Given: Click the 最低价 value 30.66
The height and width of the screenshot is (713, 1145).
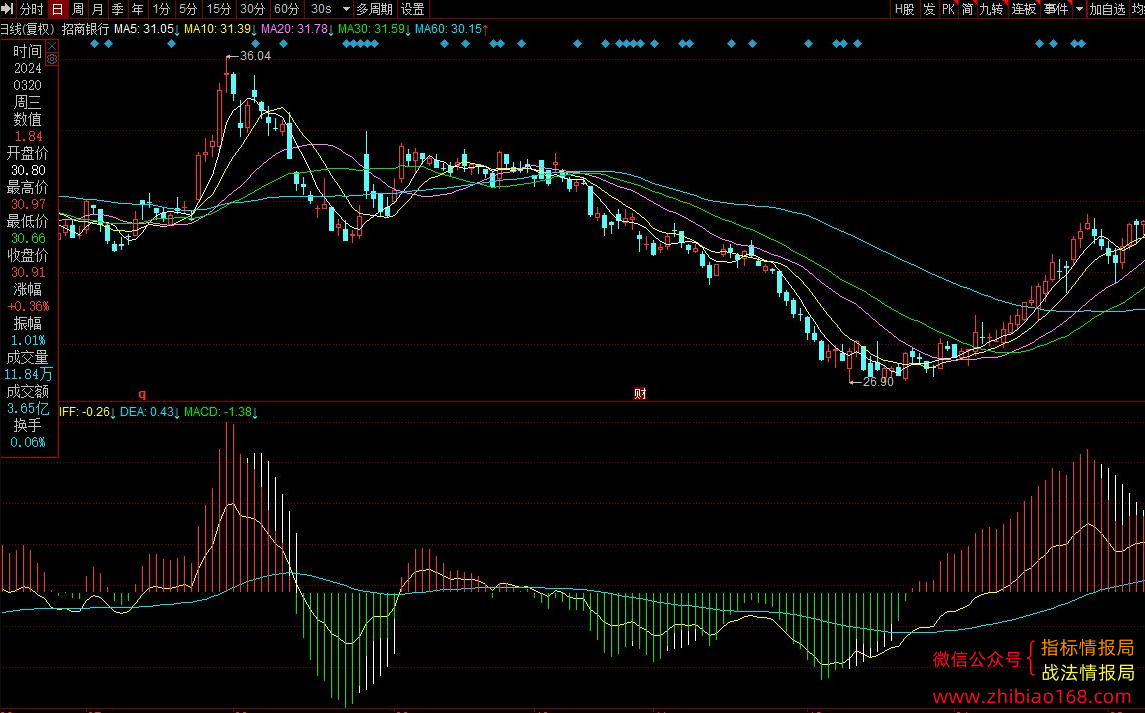Looking at the screenshot, I should tap(28, 238).
